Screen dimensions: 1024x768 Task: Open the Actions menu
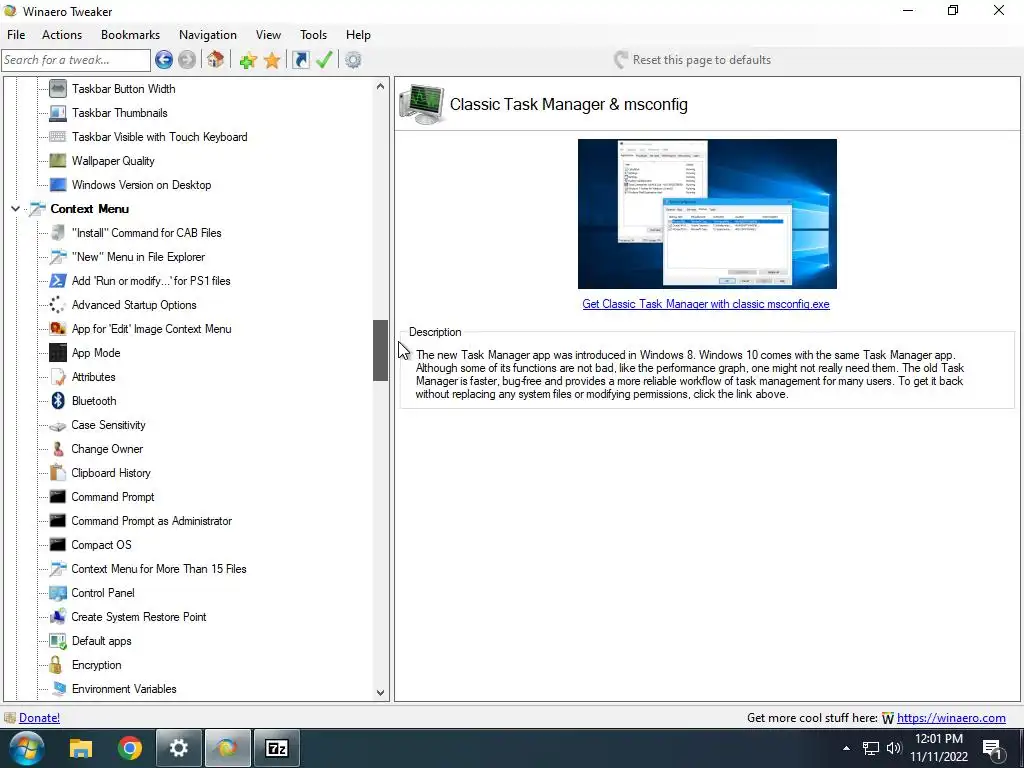pyautogui.click(x=62, y=35)
